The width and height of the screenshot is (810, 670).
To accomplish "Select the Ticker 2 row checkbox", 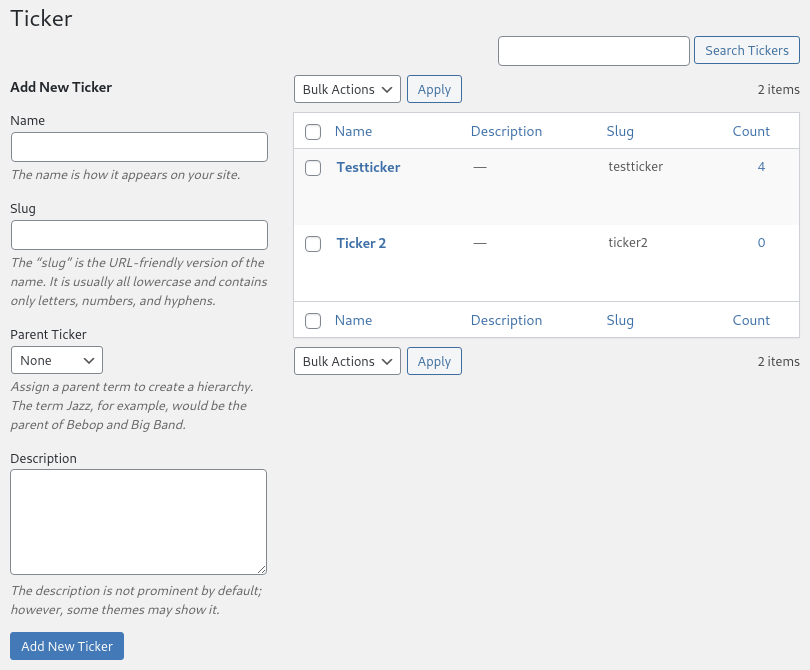I will coord(313,244).
